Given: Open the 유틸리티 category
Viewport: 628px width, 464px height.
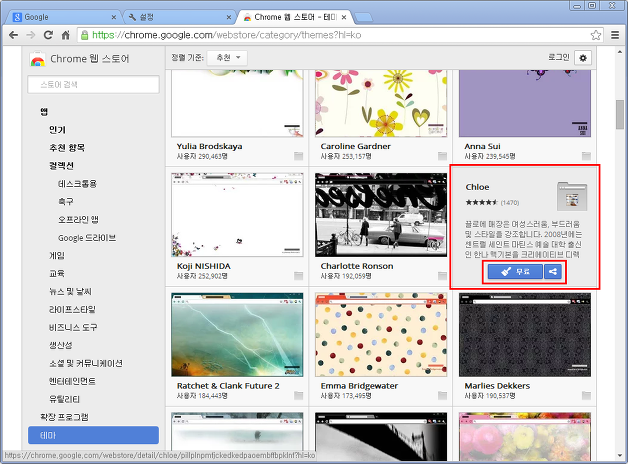Looking at the screenshot, I should tap(64, 399).
